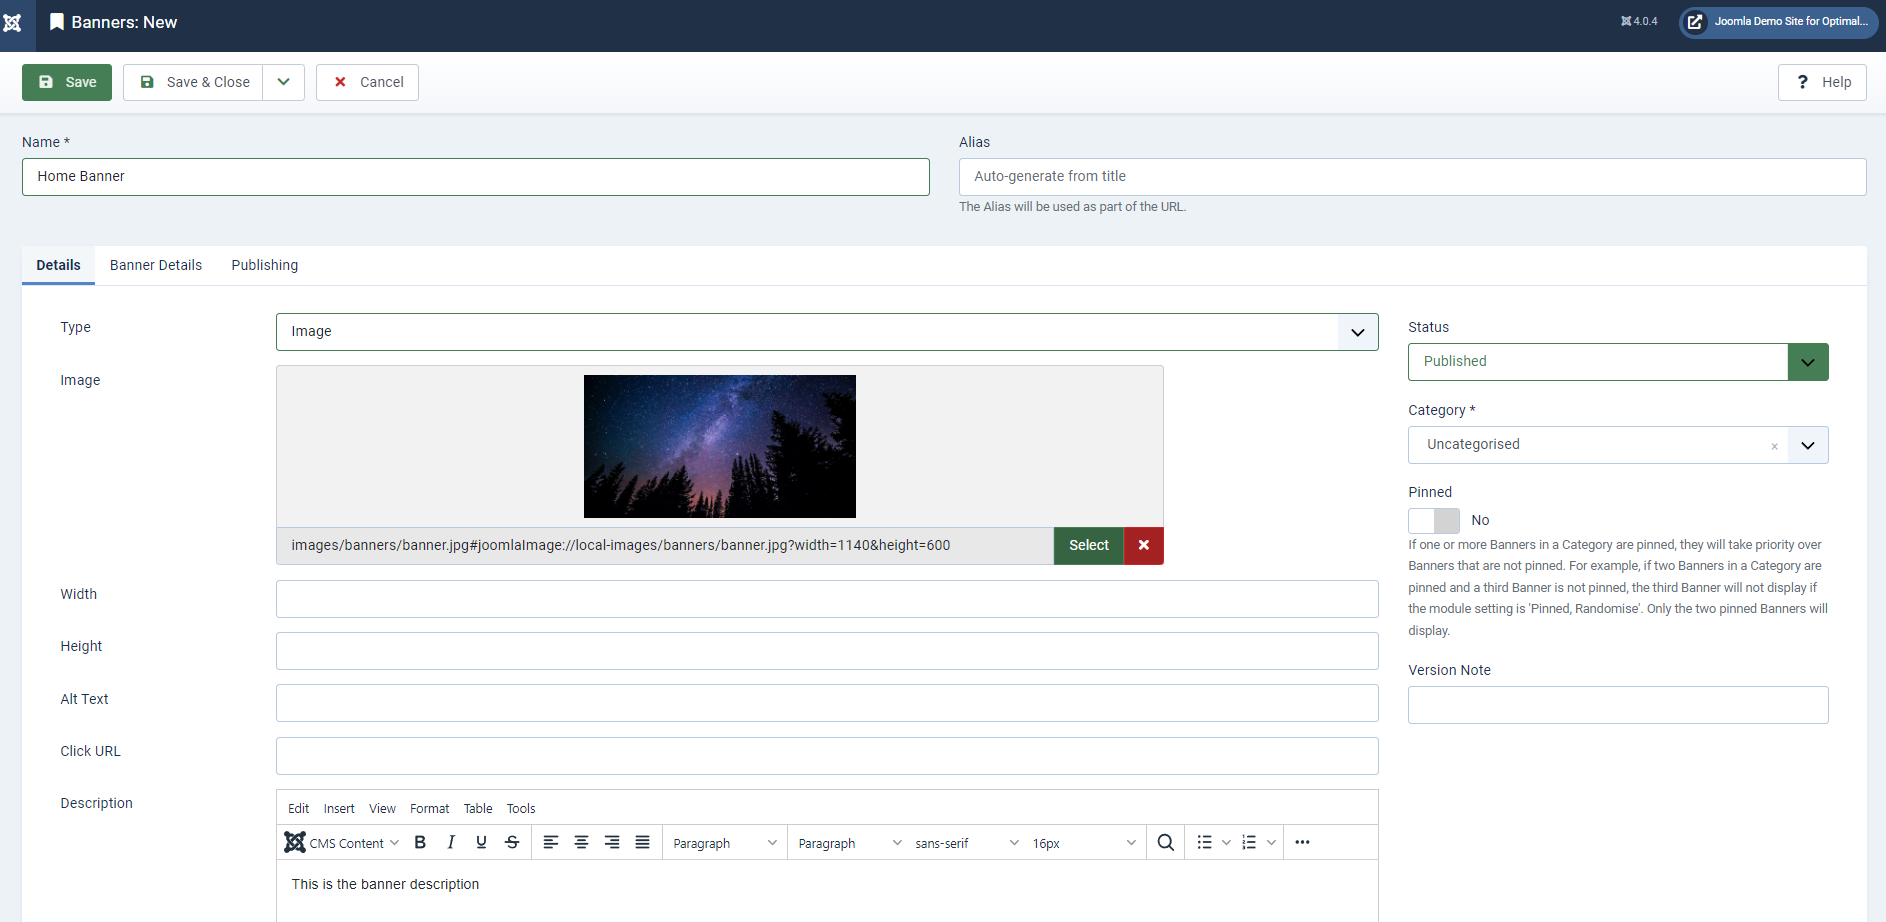Image resolution: width=1886 pixels, height=922 pixels.
Task: Align text left in the editor
Action: 551,842
